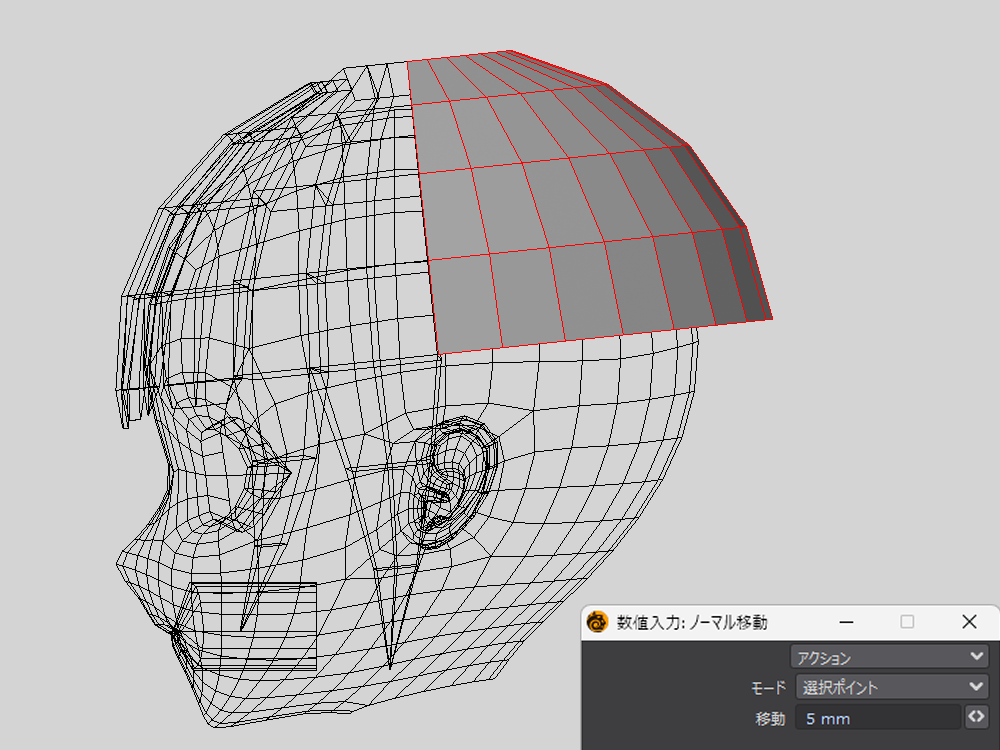
Task: Click the モード label in the dialog
Action: tap(769, 688)
